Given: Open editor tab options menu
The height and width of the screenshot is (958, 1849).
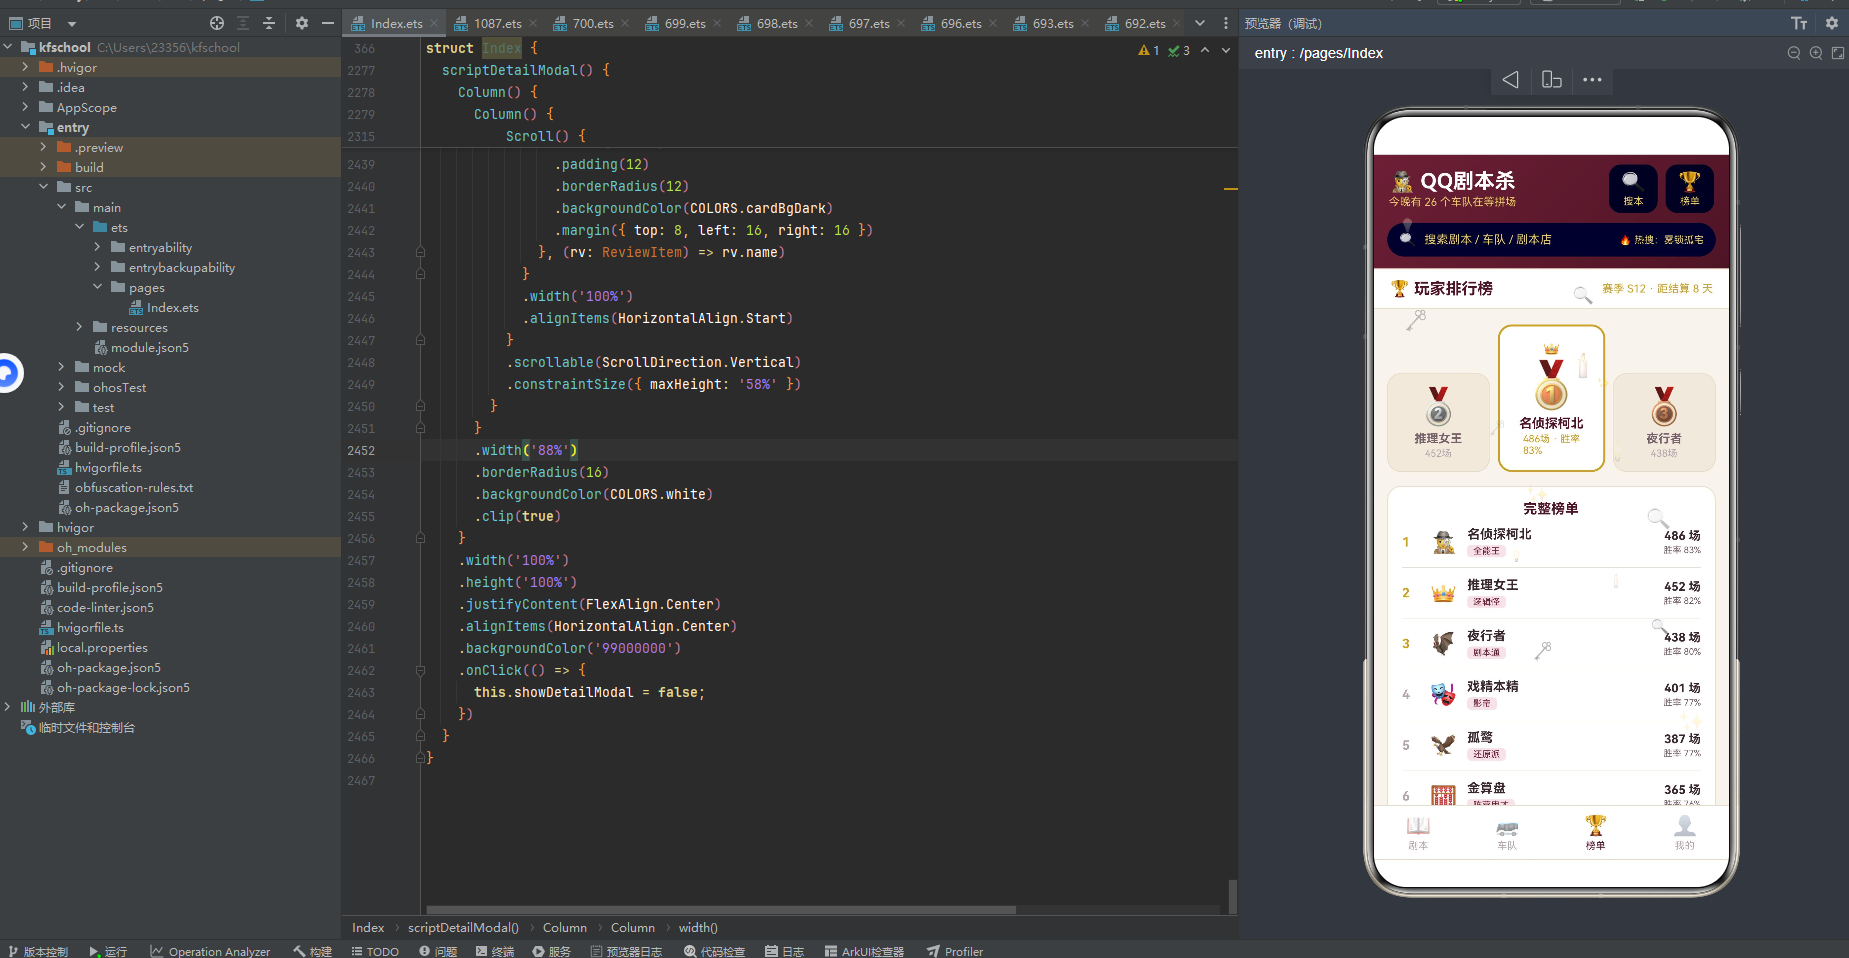Looking at the screenshot, I should point(1224,24).
